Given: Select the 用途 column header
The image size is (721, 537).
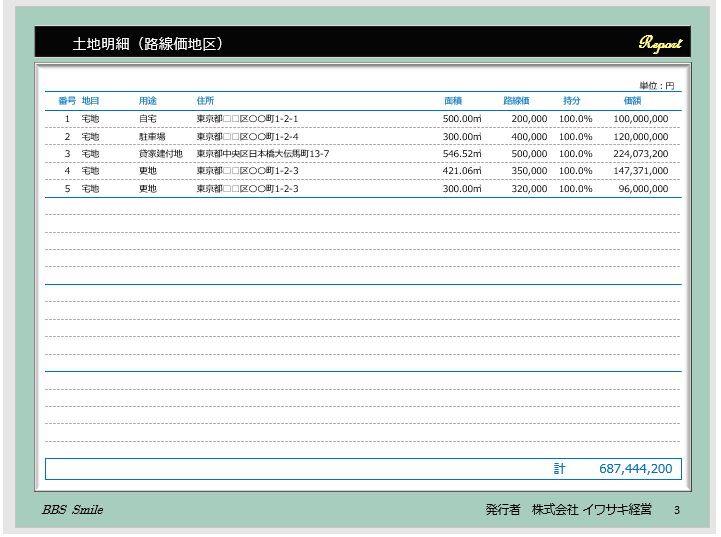Looking at the screenshot, I should (148, 101).
